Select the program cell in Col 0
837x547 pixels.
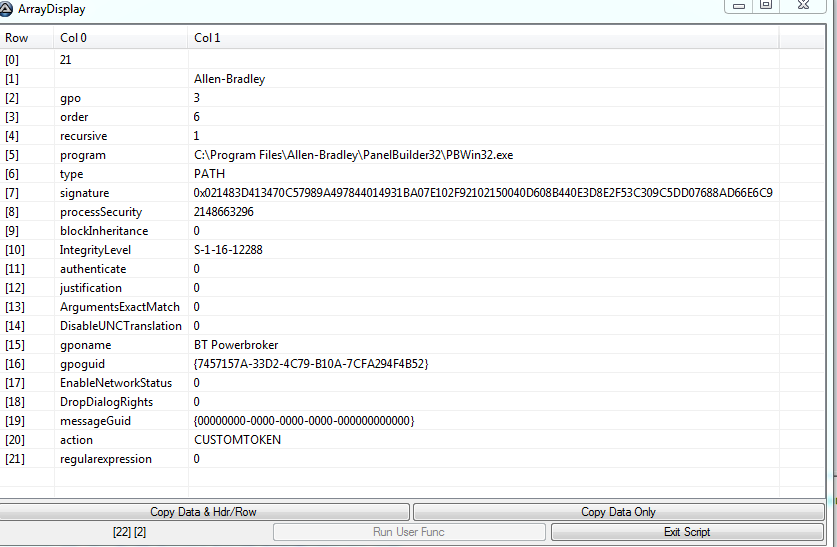tap(83, 155)
